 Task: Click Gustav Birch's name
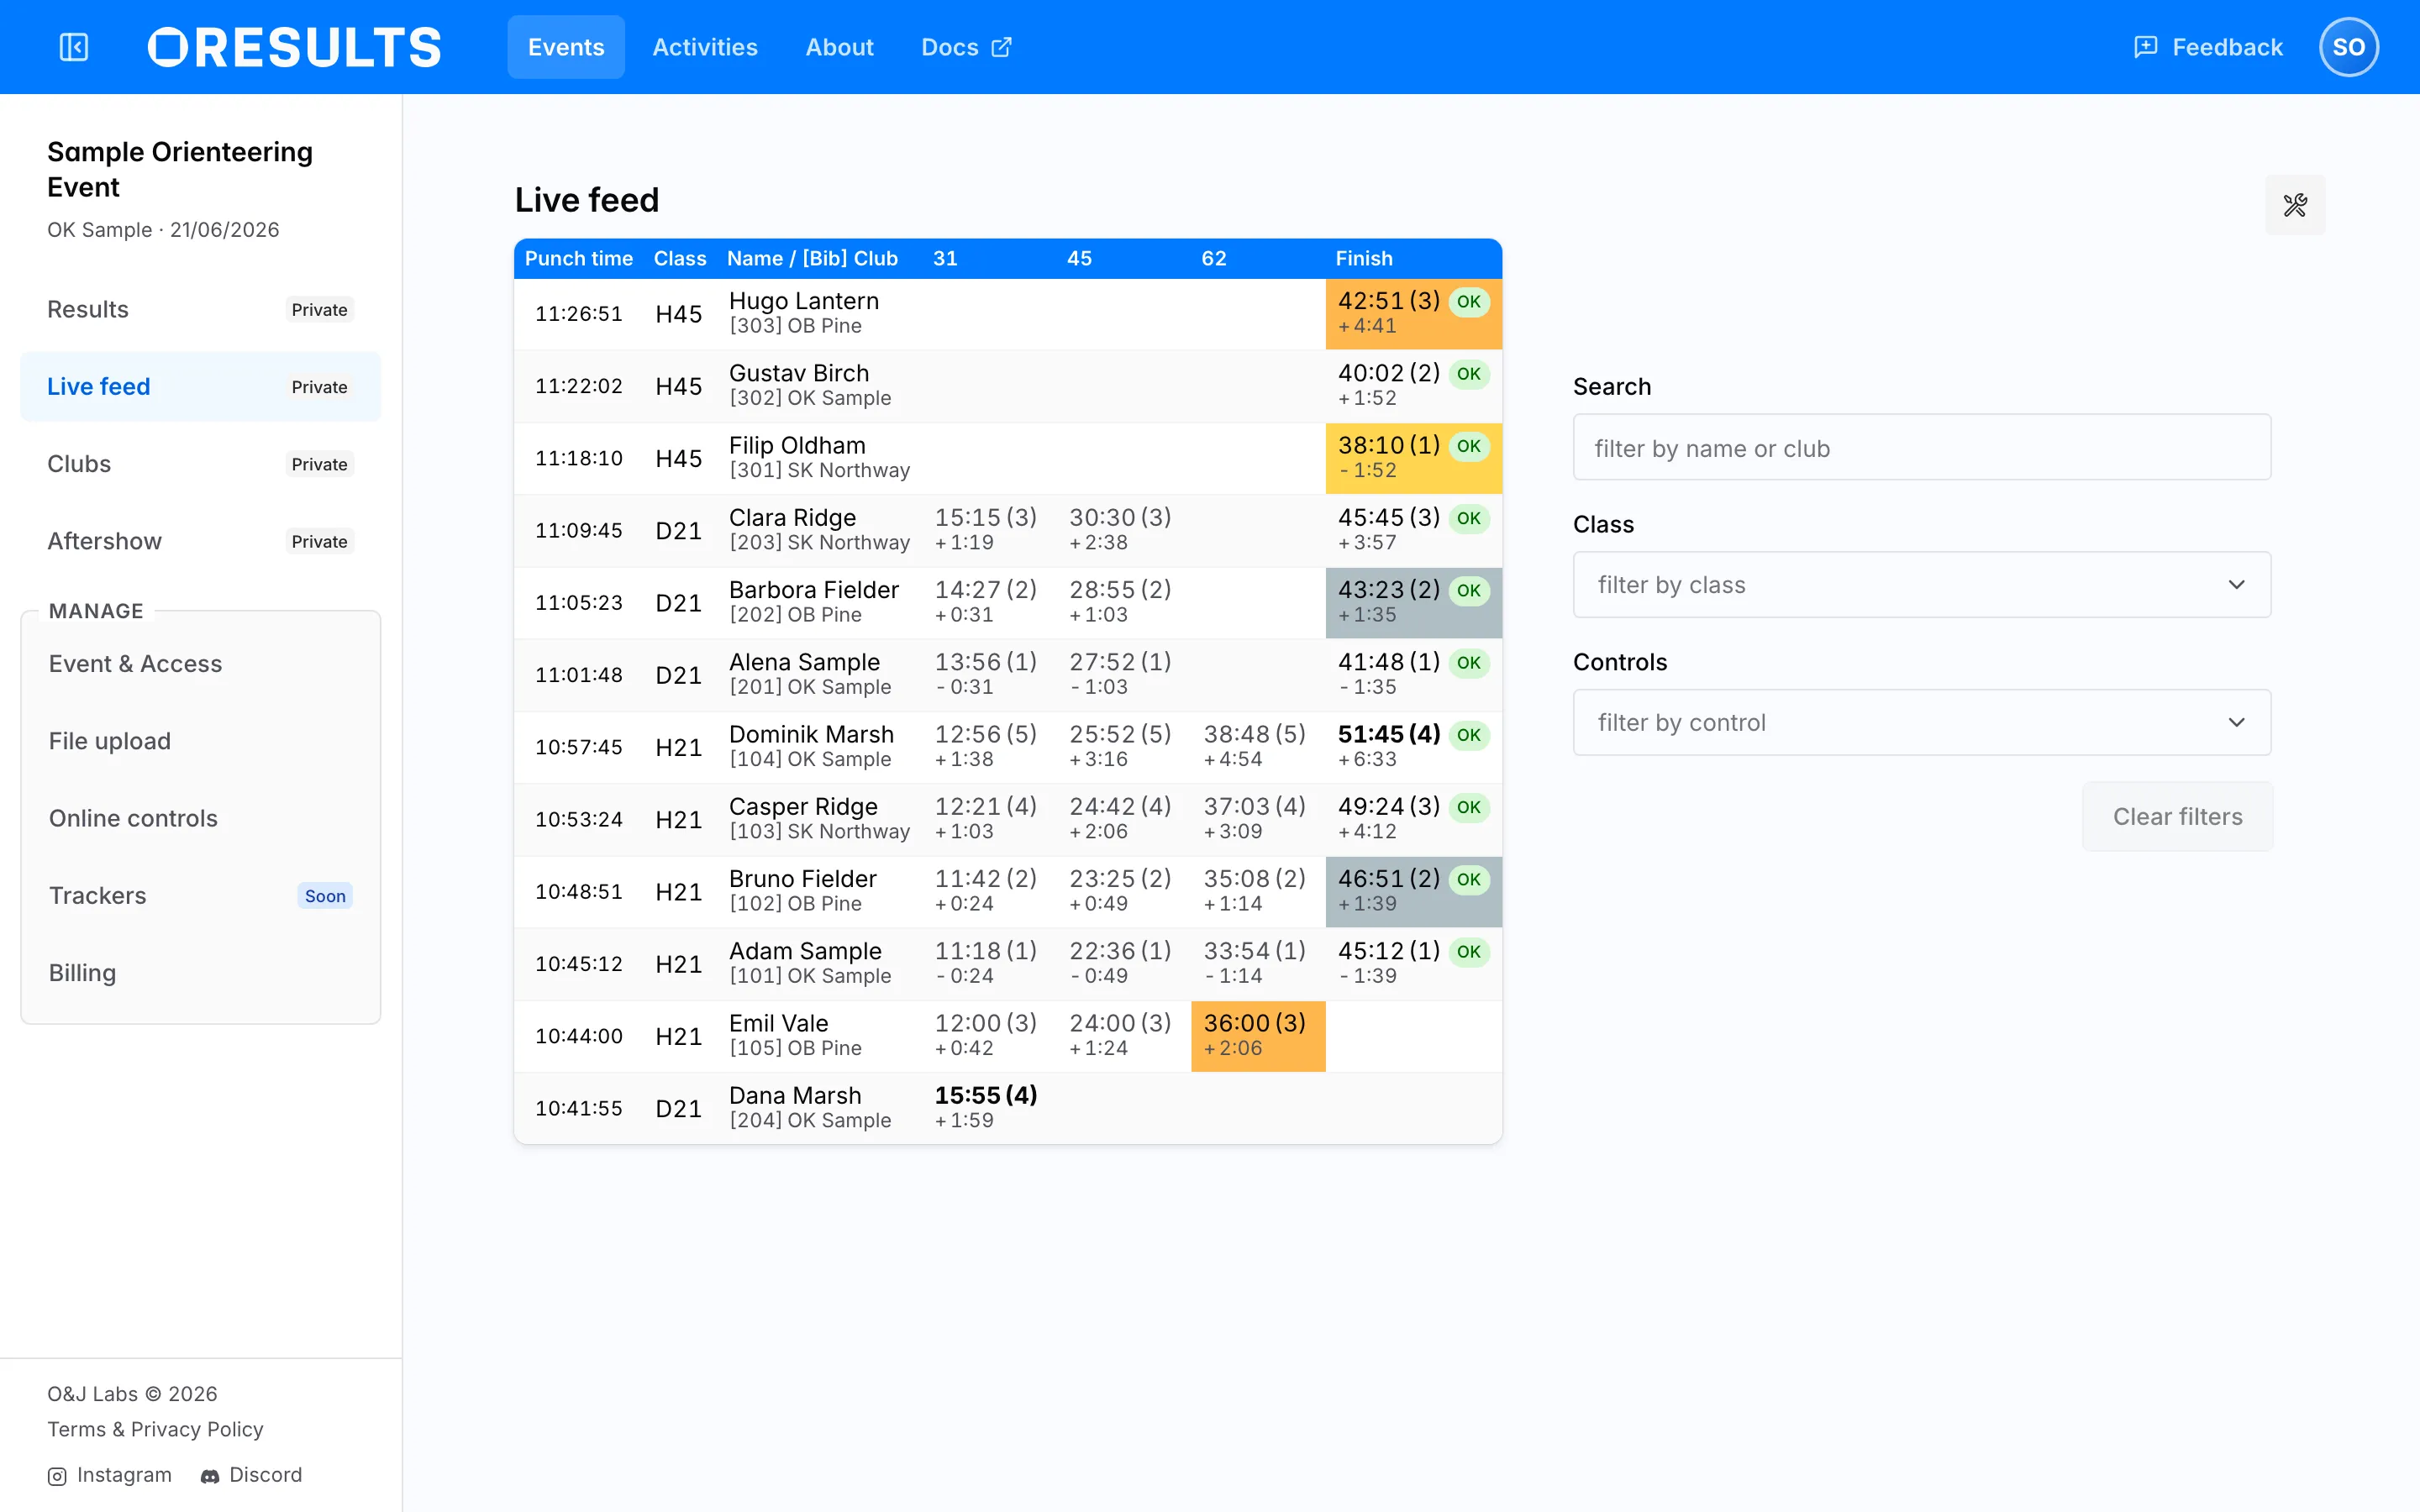(x=799, y=373)
